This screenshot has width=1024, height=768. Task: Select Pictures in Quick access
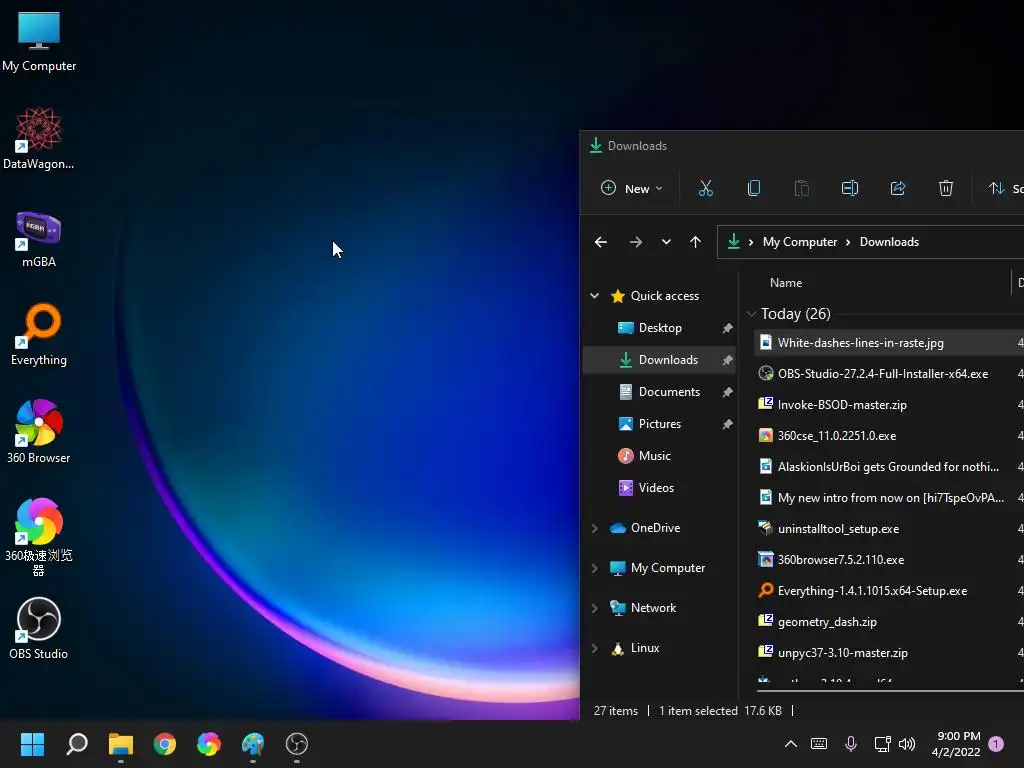click(x=659, y=424)
